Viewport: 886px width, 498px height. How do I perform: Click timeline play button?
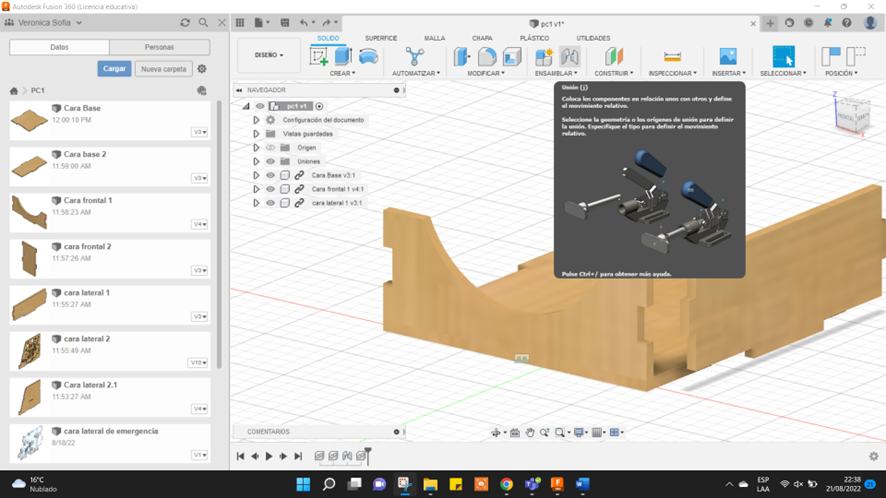(x=269, y=456)
